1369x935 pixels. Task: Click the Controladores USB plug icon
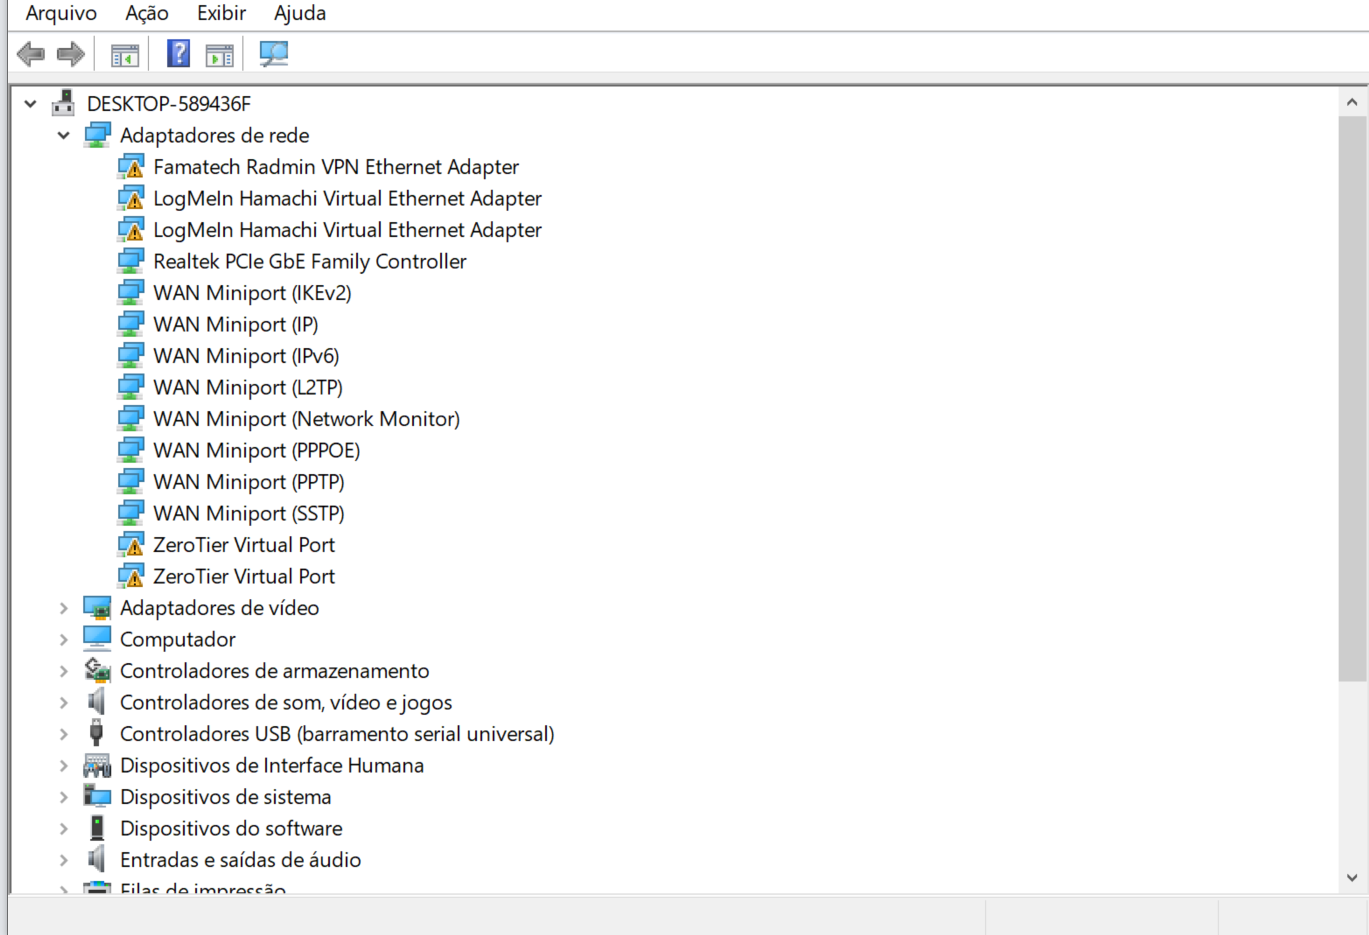pos(97,733)
